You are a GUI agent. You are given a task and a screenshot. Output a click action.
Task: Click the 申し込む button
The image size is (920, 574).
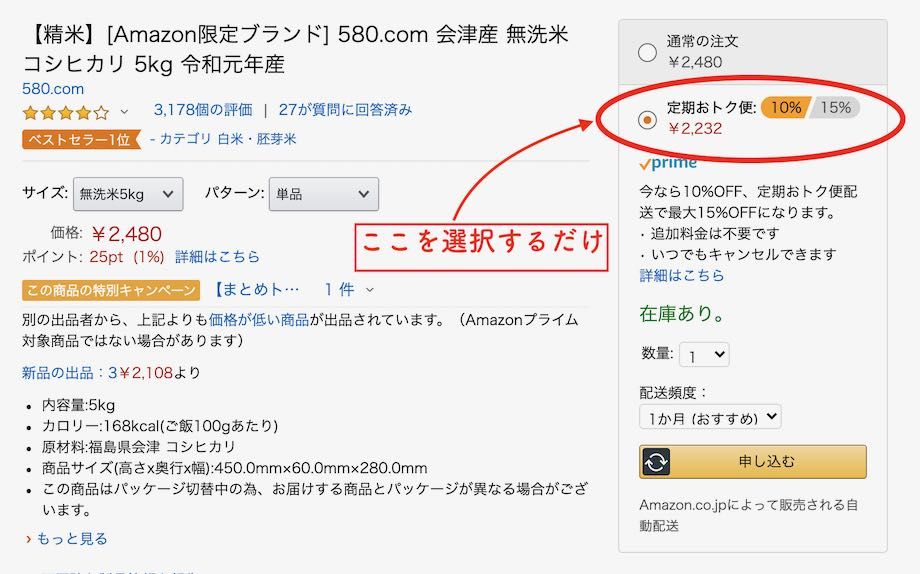click(753, 462)
